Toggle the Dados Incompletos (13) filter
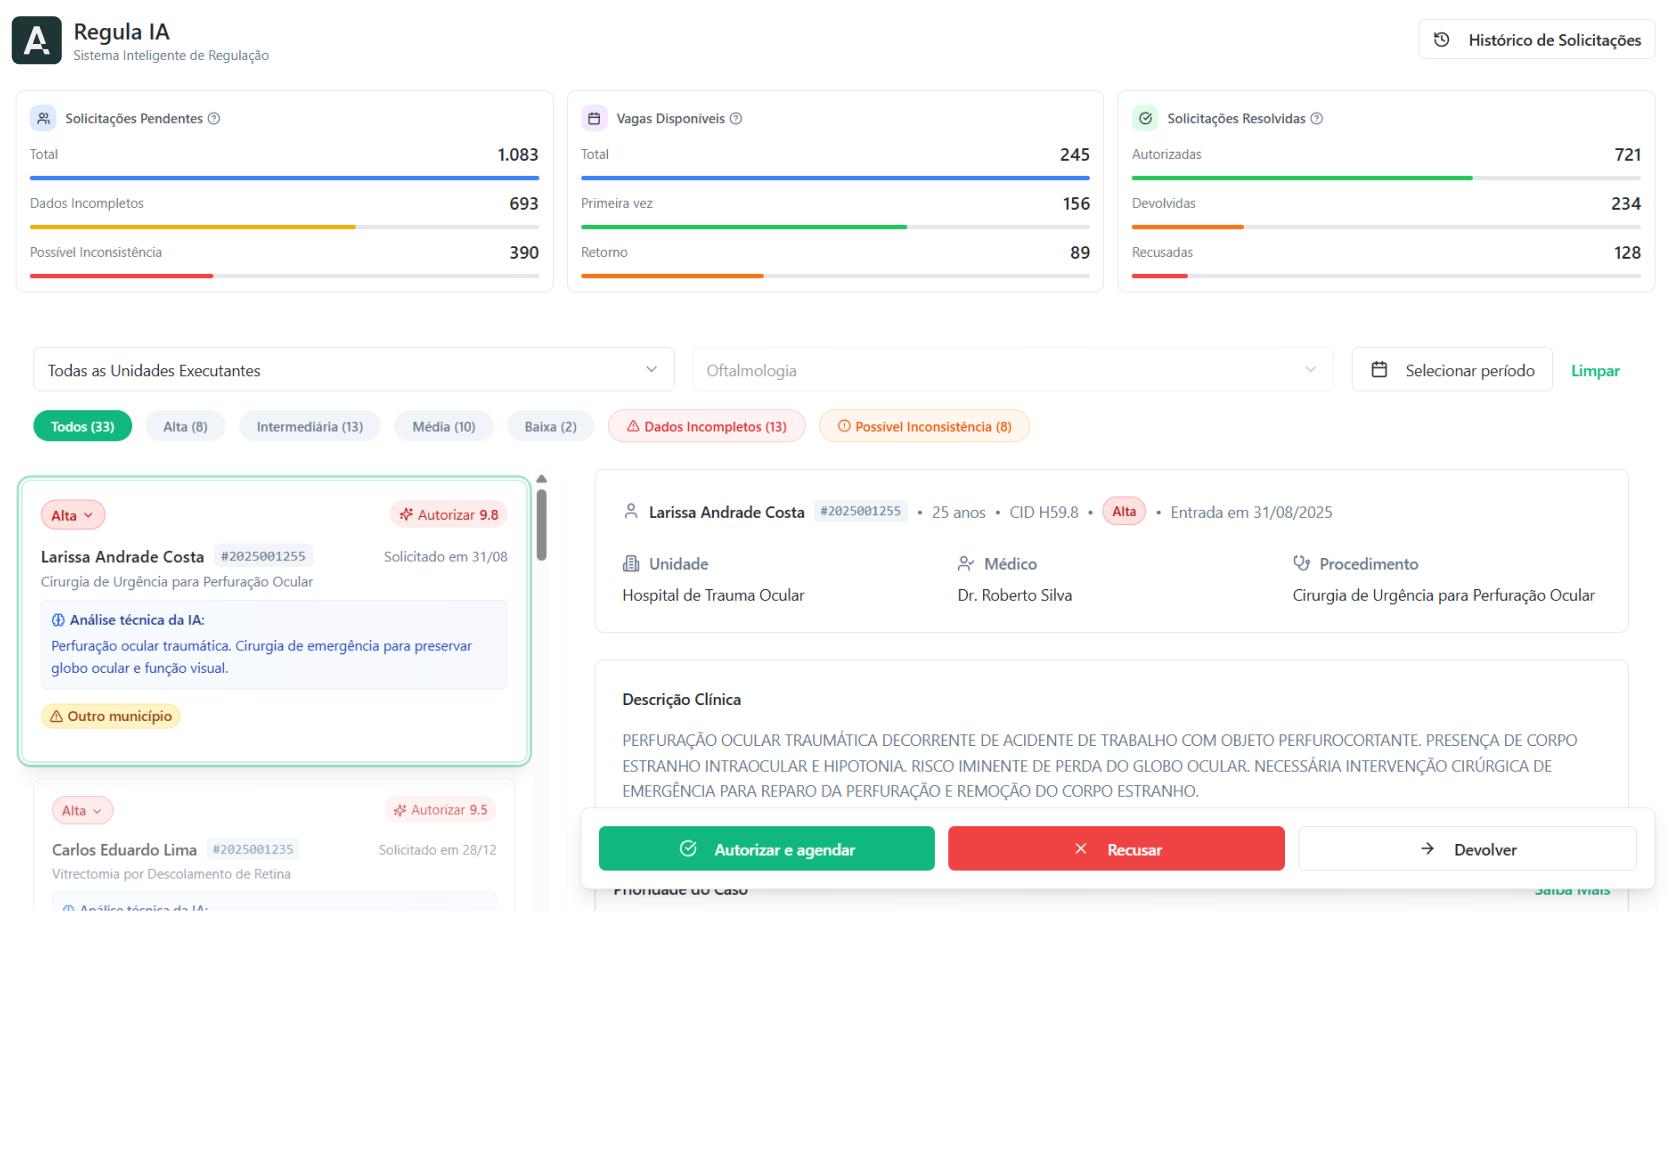Screen dimensions: 1678x1172 (706, 426)
